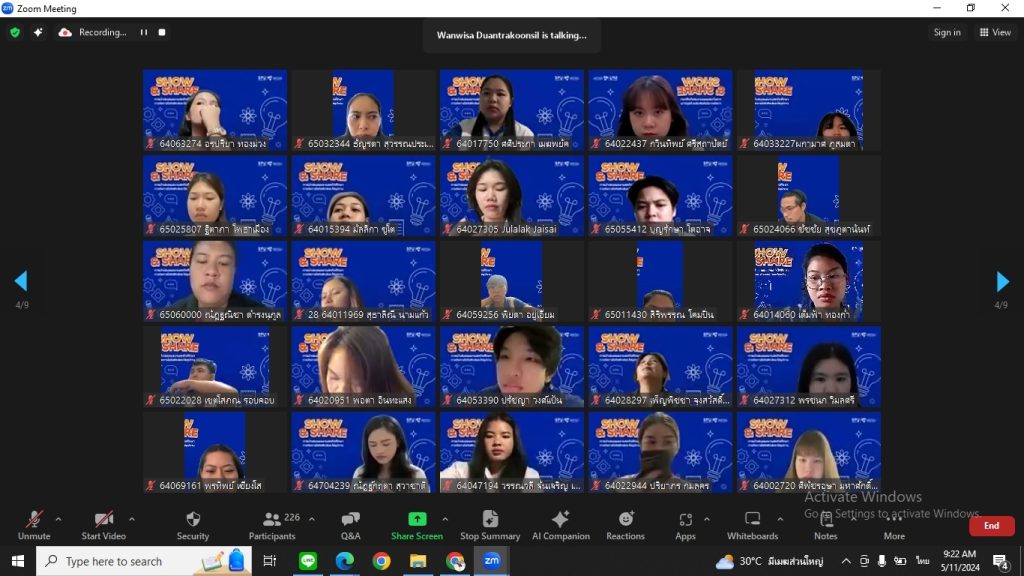Click the AI Companion sparkle icon near Recording
The width and height of the screenshot is (1024, 576).
pyautogui.click(x=38, y=32)
